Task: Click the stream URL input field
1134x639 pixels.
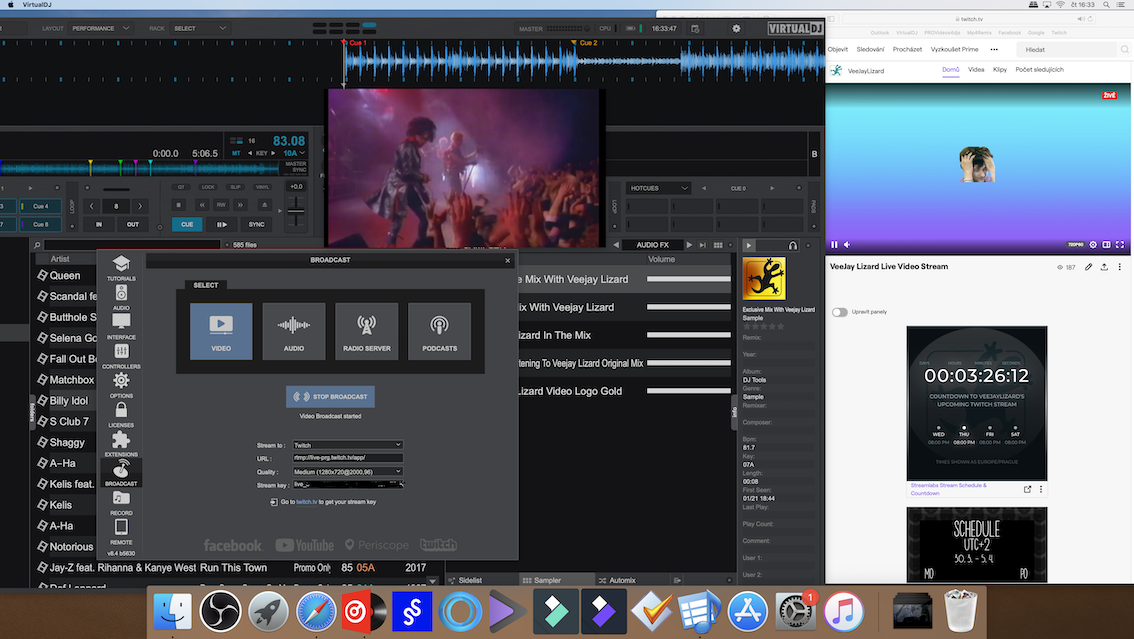Action: (347, 458)
